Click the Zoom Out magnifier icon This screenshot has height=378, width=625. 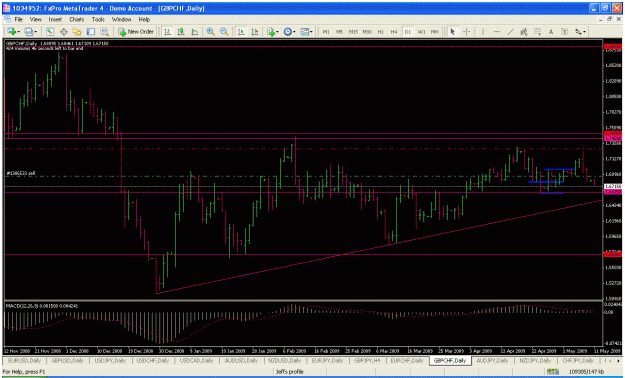pos(224,32)
